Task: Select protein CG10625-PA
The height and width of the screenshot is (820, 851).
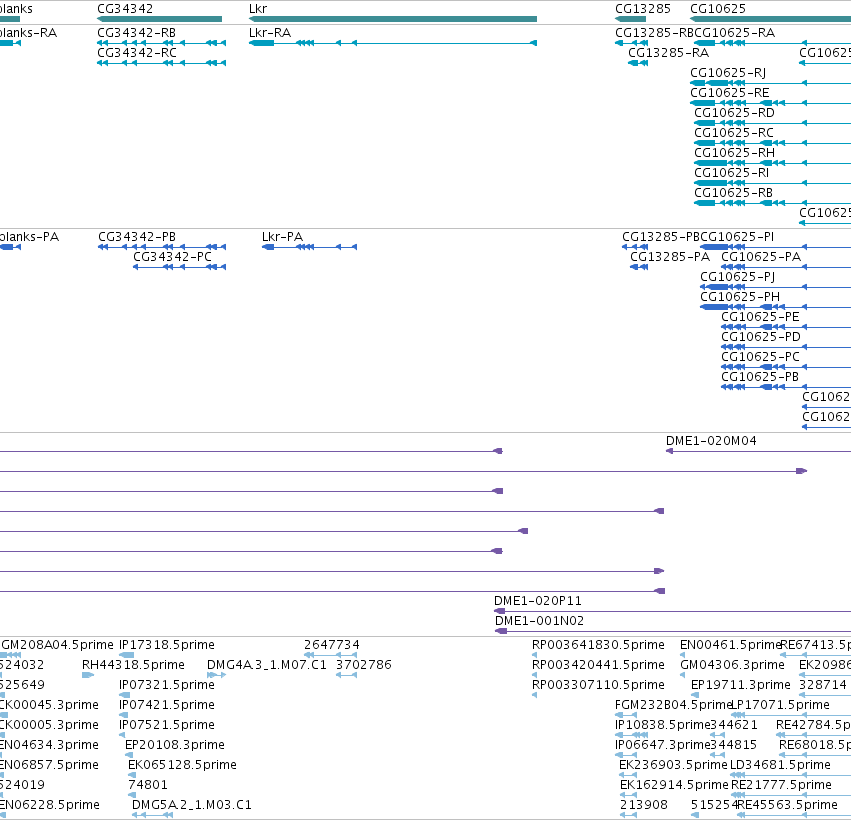Action: [761, 257]
